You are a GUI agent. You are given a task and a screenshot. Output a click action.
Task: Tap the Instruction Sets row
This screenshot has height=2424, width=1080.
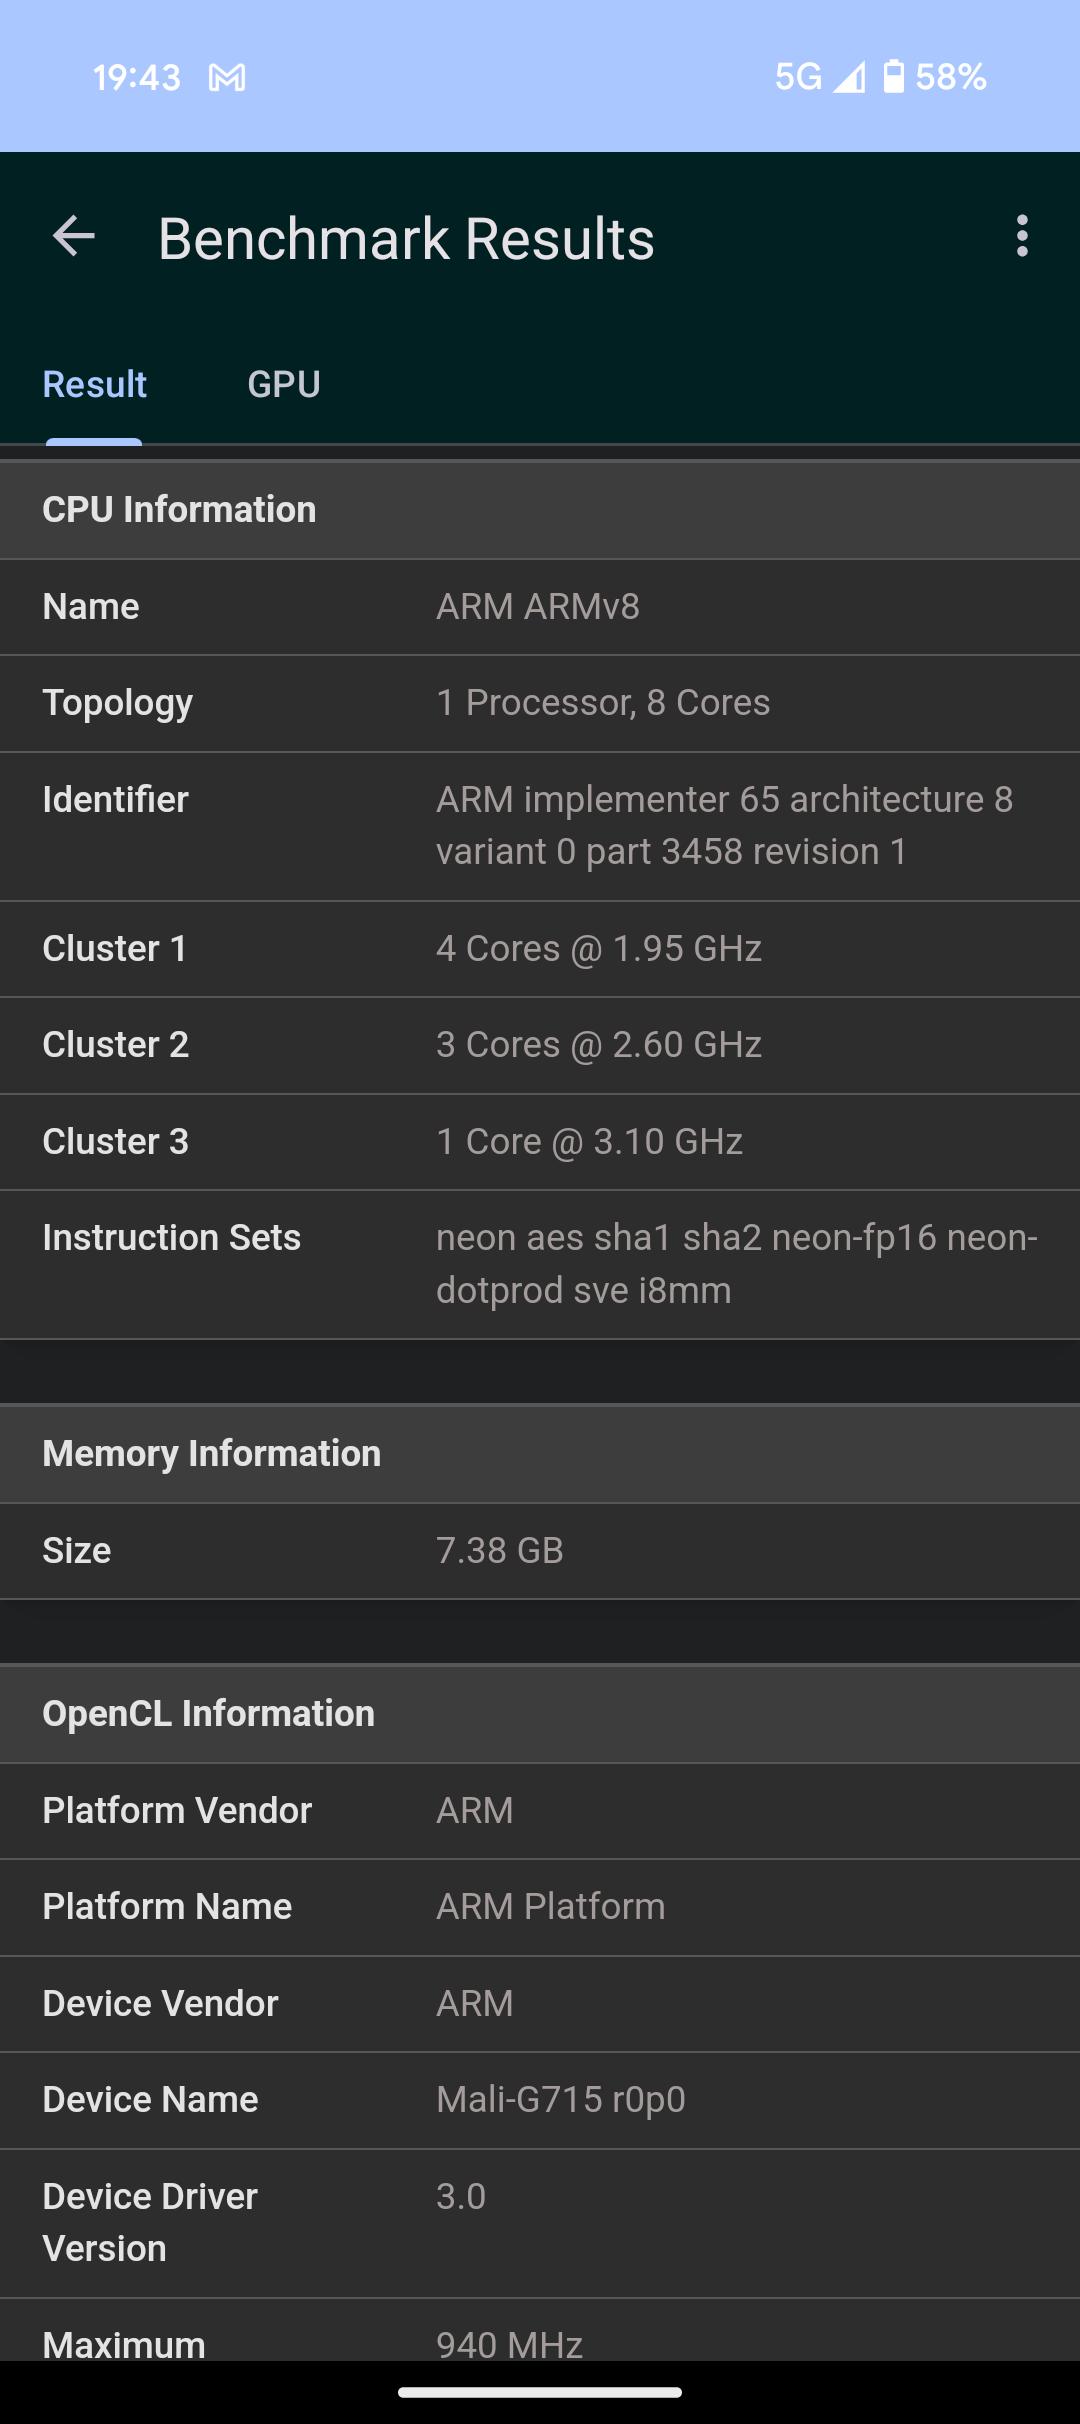click(540, 1264)
